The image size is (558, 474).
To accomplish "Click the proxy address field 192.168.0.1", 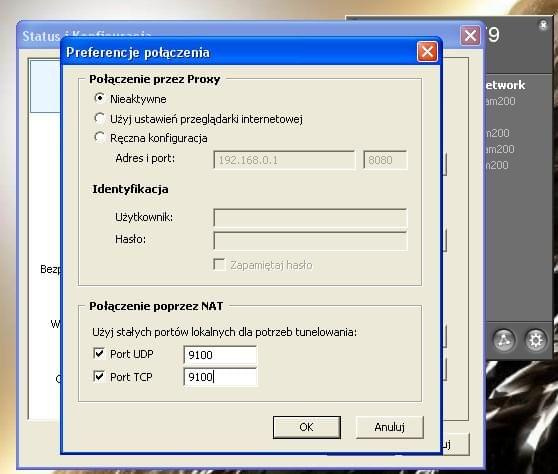I will (x=284, y=160).
